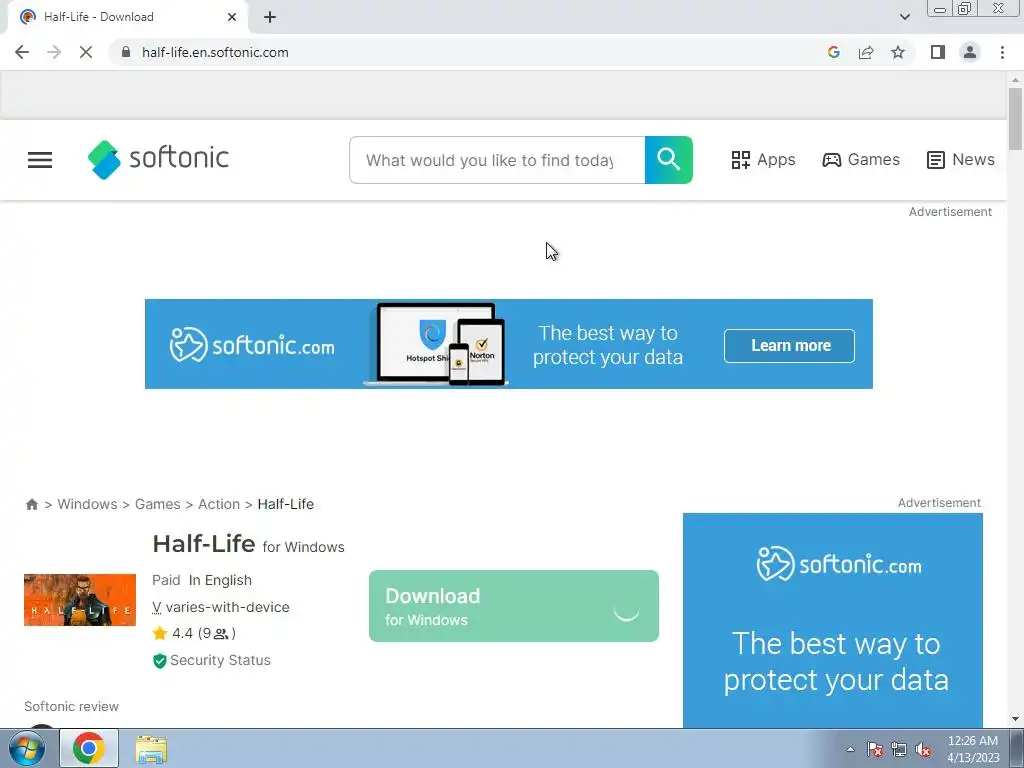The height and width of the screenshot is (768, 1024).
Task: Go to home via breadcrumb icon
Action: point(31,504)
